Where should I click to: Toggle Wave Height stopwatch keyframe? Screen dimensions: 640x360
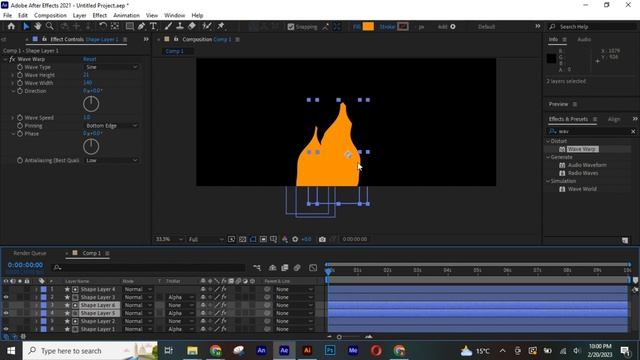pos(20,75)
